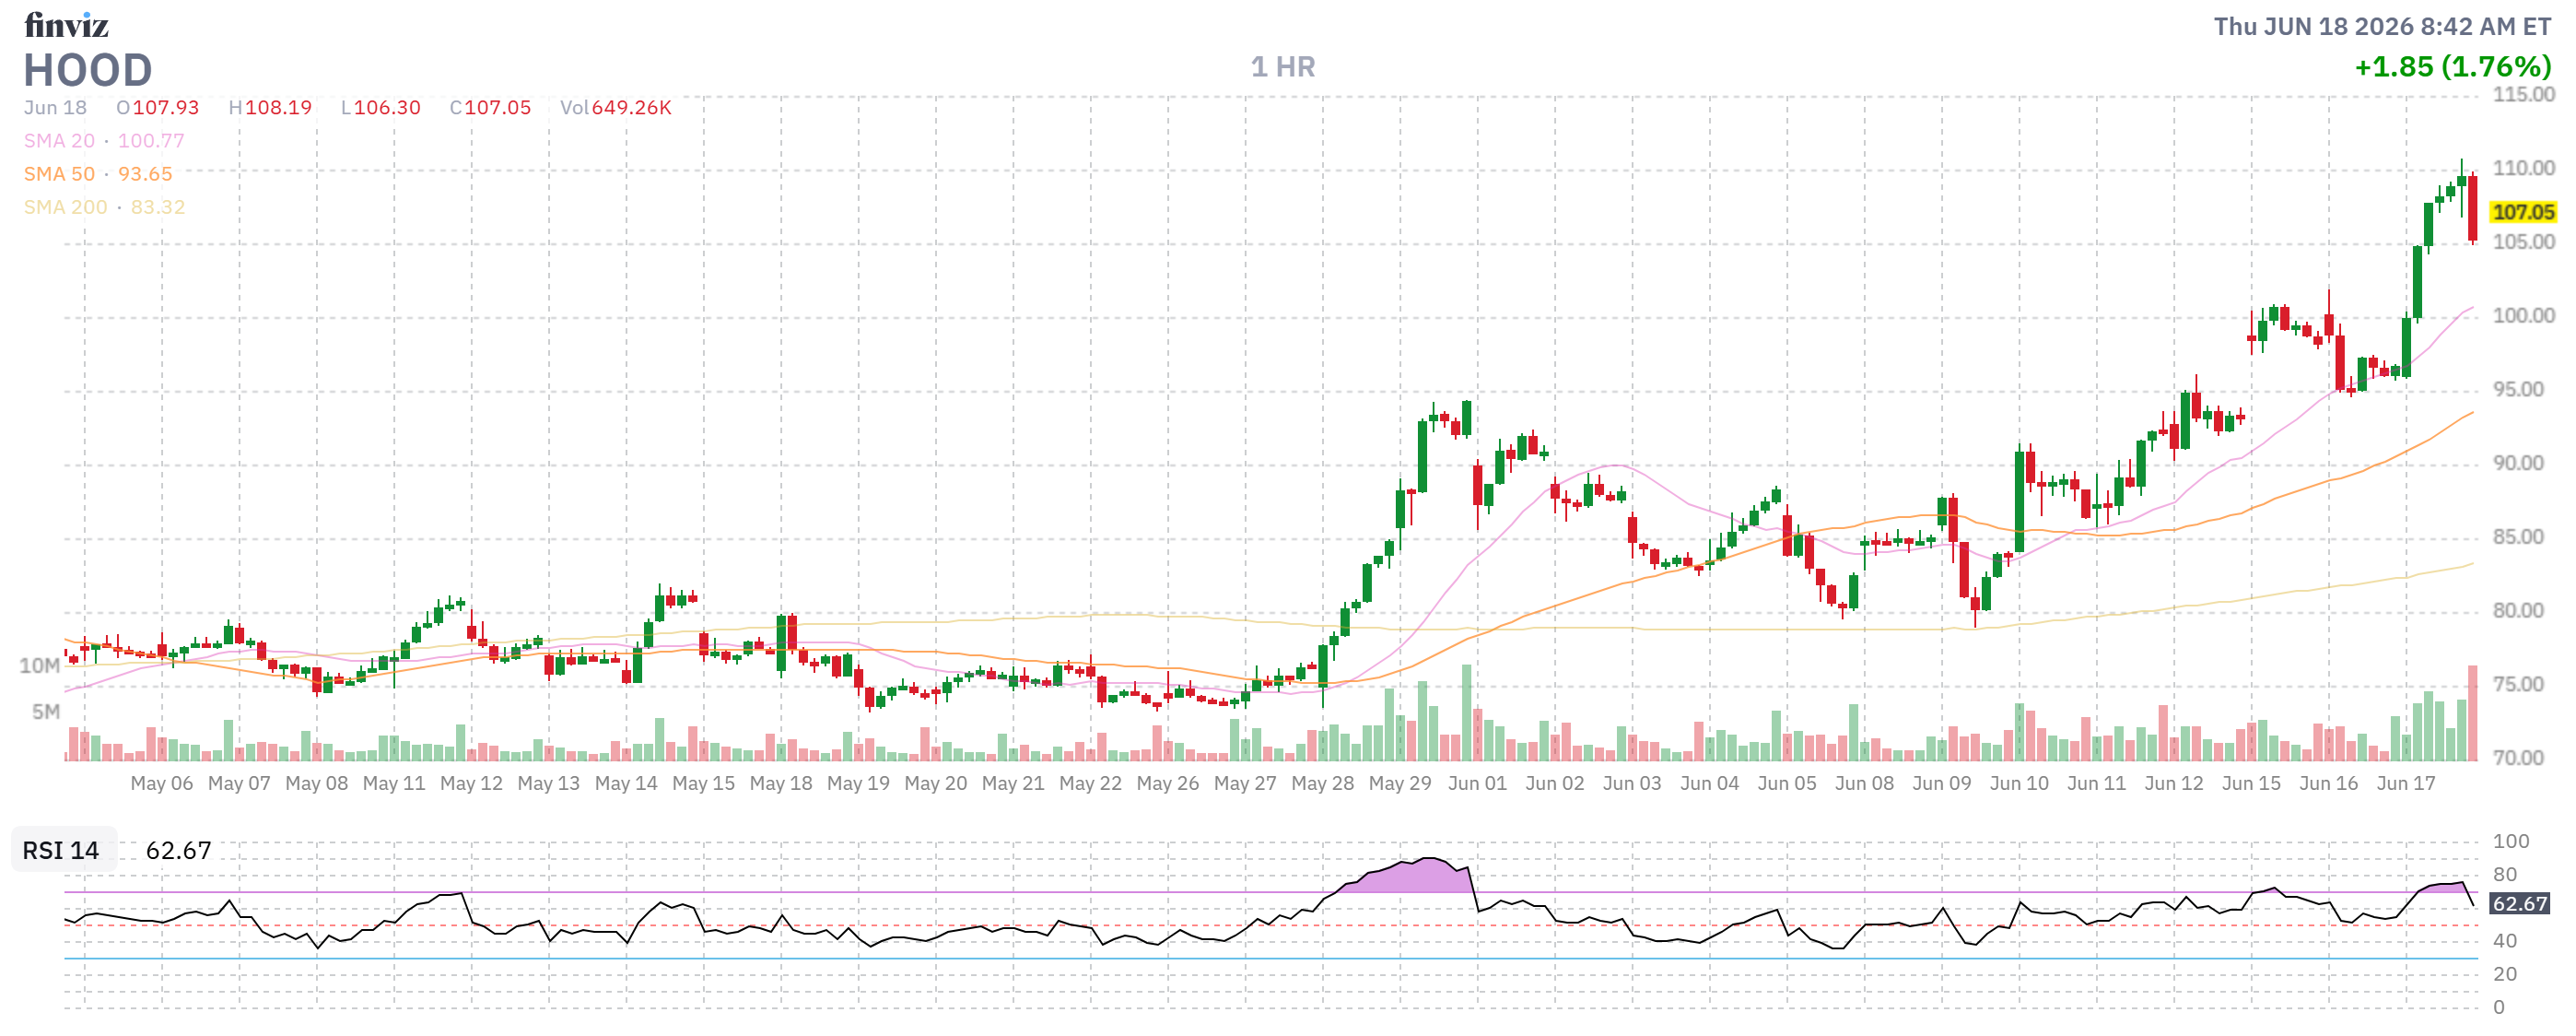Image resolution: width=2576 pixels, height=1036 pixels.
Task: Click the Jun 17 date axis label
Action: click(x=2406, y=784)
